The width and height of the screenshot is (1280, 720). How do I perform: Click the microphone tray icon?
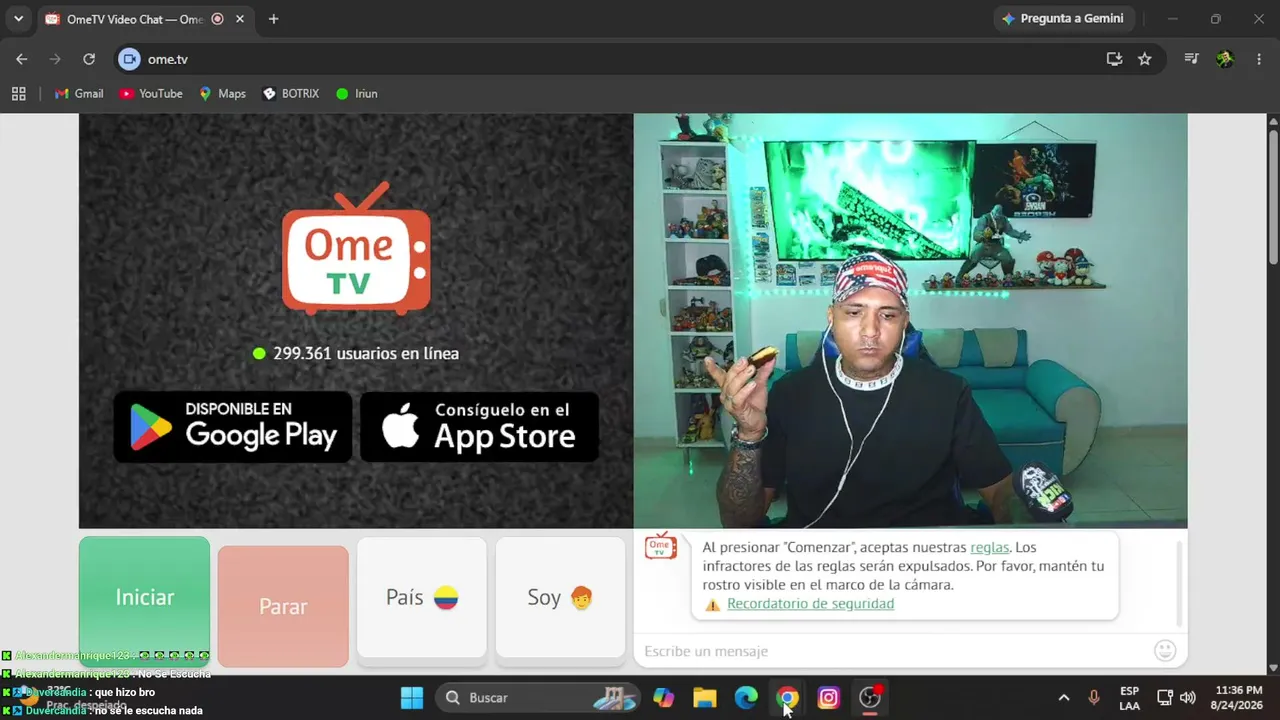(1094, 698)
